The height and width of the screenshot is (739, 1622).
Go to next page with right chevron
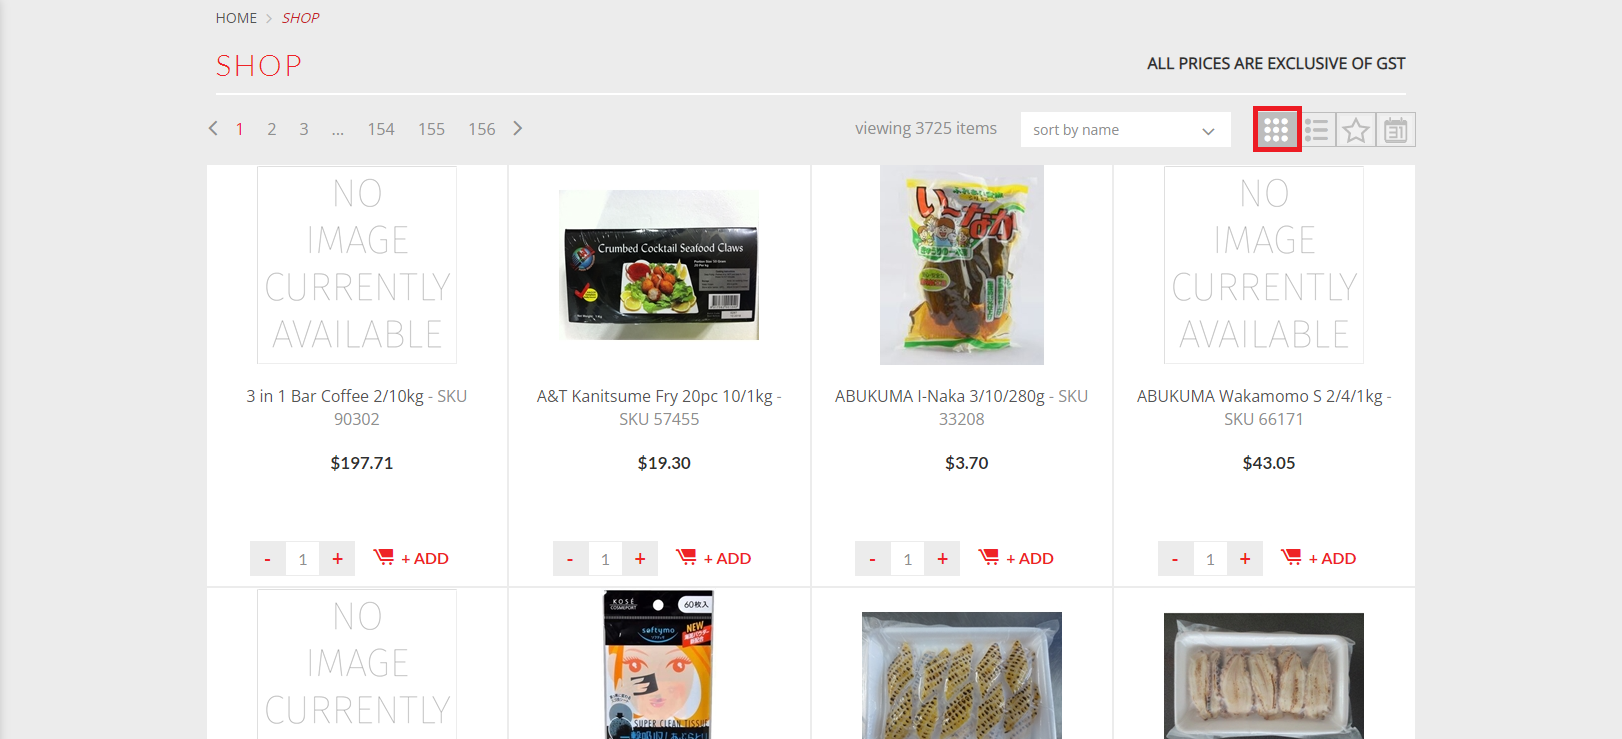(517, 128)
